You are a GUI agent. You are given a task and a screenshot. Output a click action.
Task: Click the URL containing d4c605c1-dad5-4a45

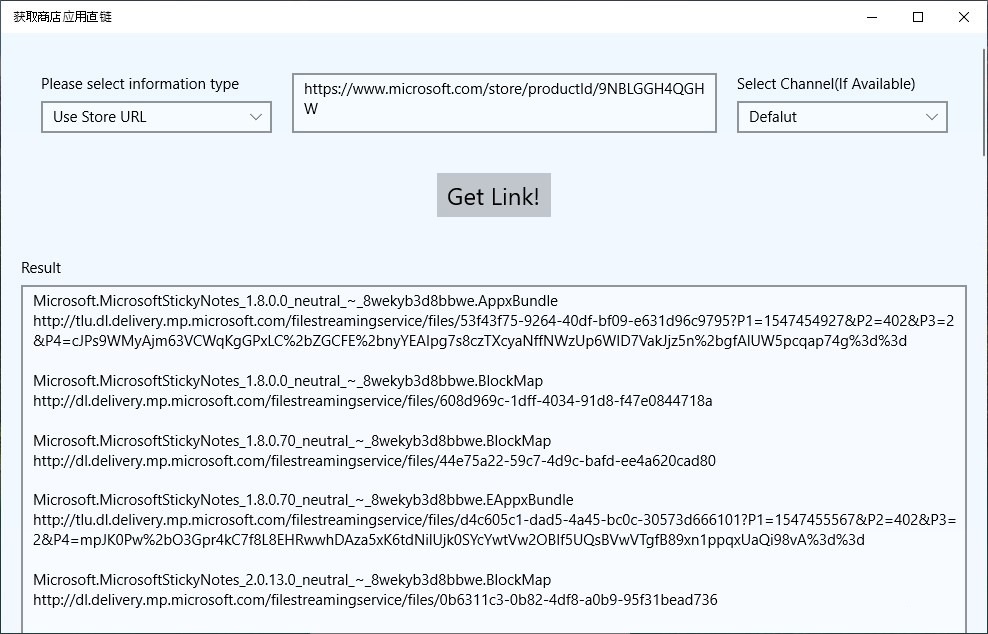pyautogui.click(x=495, y=530)
